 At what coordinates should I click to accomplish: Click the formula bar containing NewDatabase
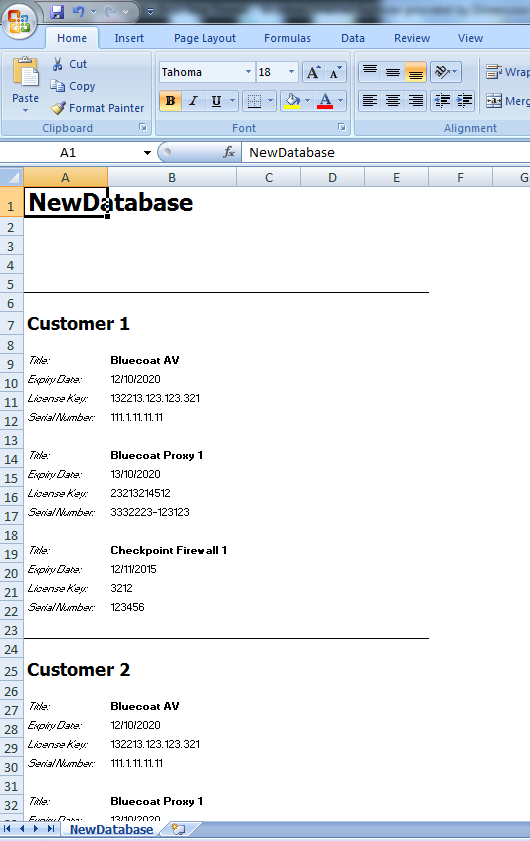[x=386, y=152]
